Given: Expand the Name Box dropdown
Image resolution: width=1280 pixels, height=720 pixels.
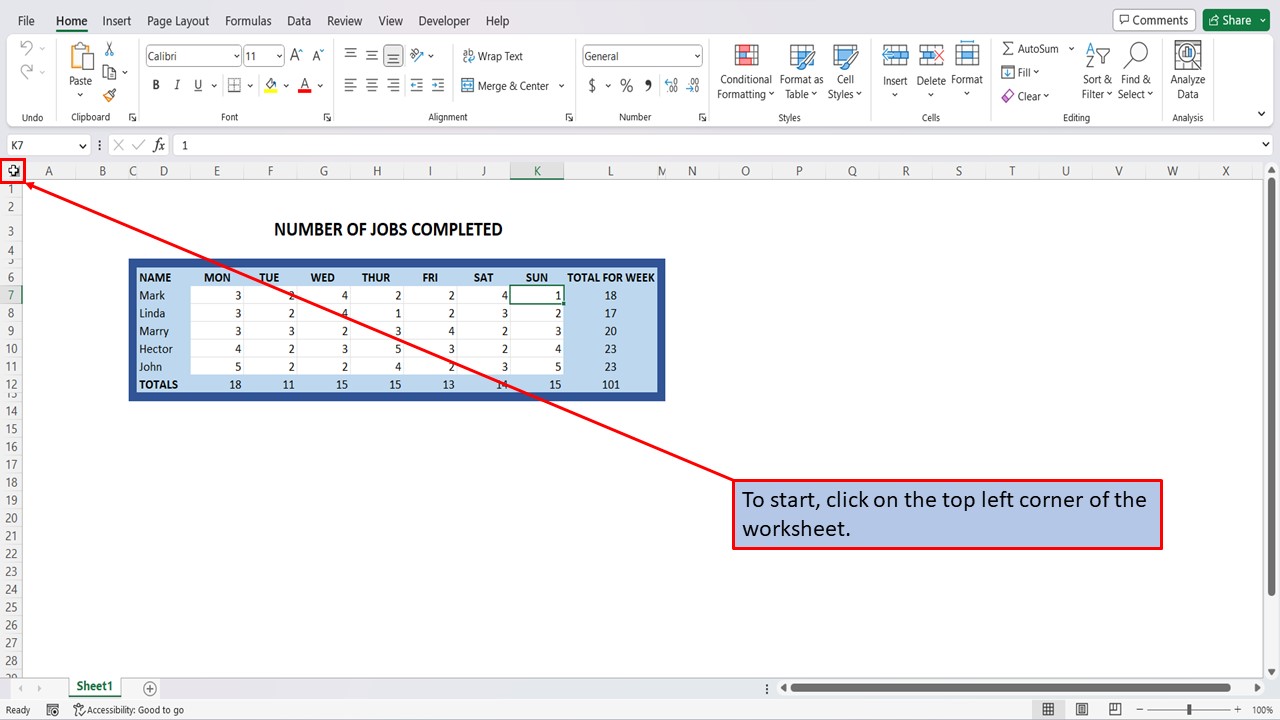Looking at the screenshot, I should [x=83, y=146].
